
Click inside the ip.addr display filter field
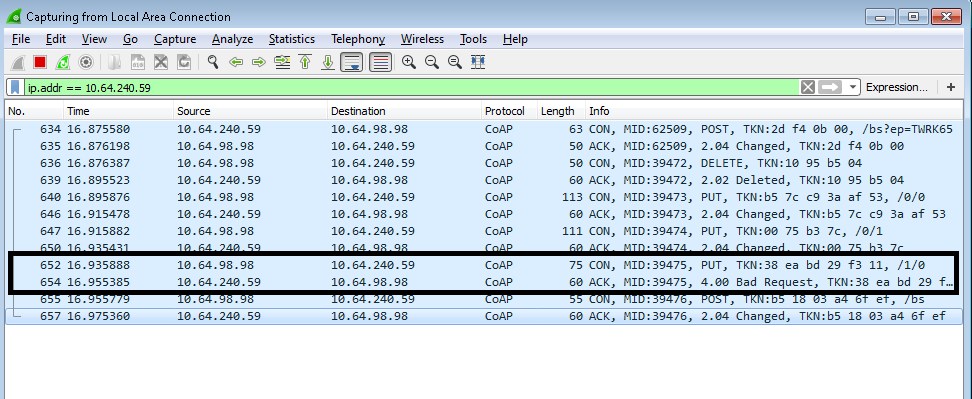409,87
